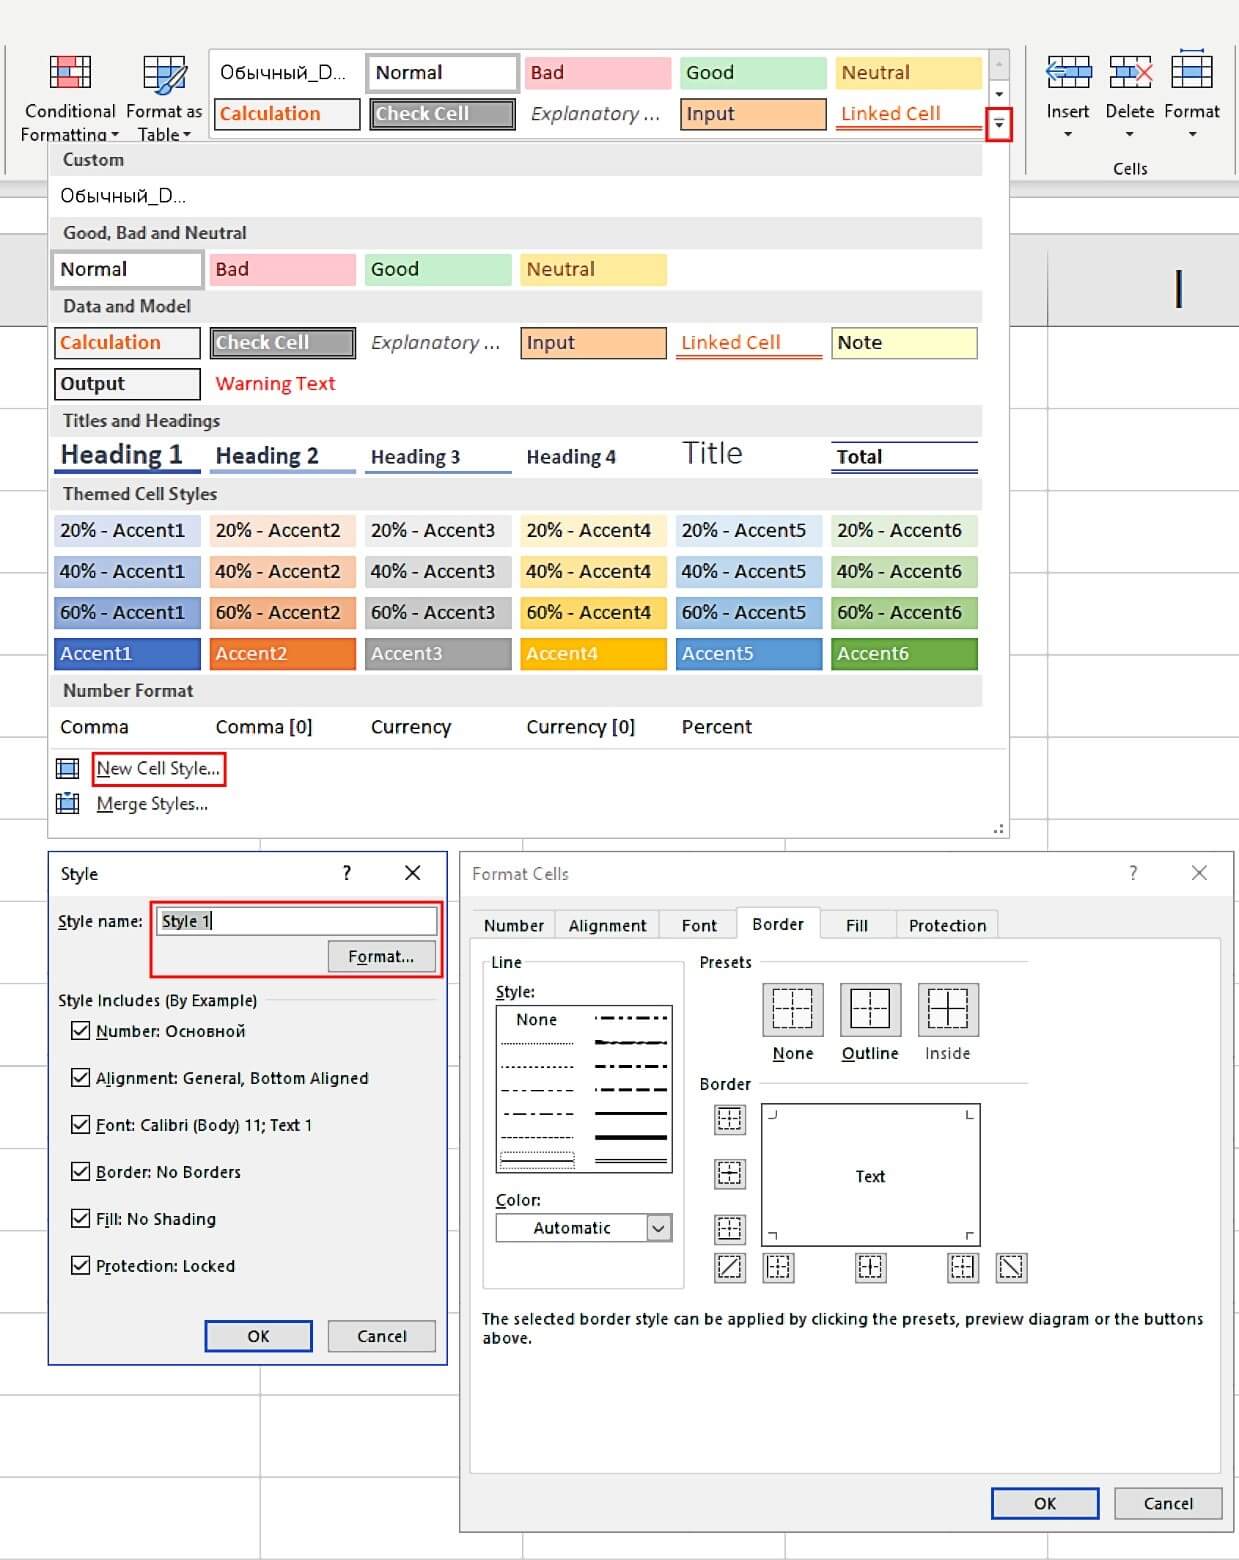Toggle diagonal down border button

(1012, 1267)
